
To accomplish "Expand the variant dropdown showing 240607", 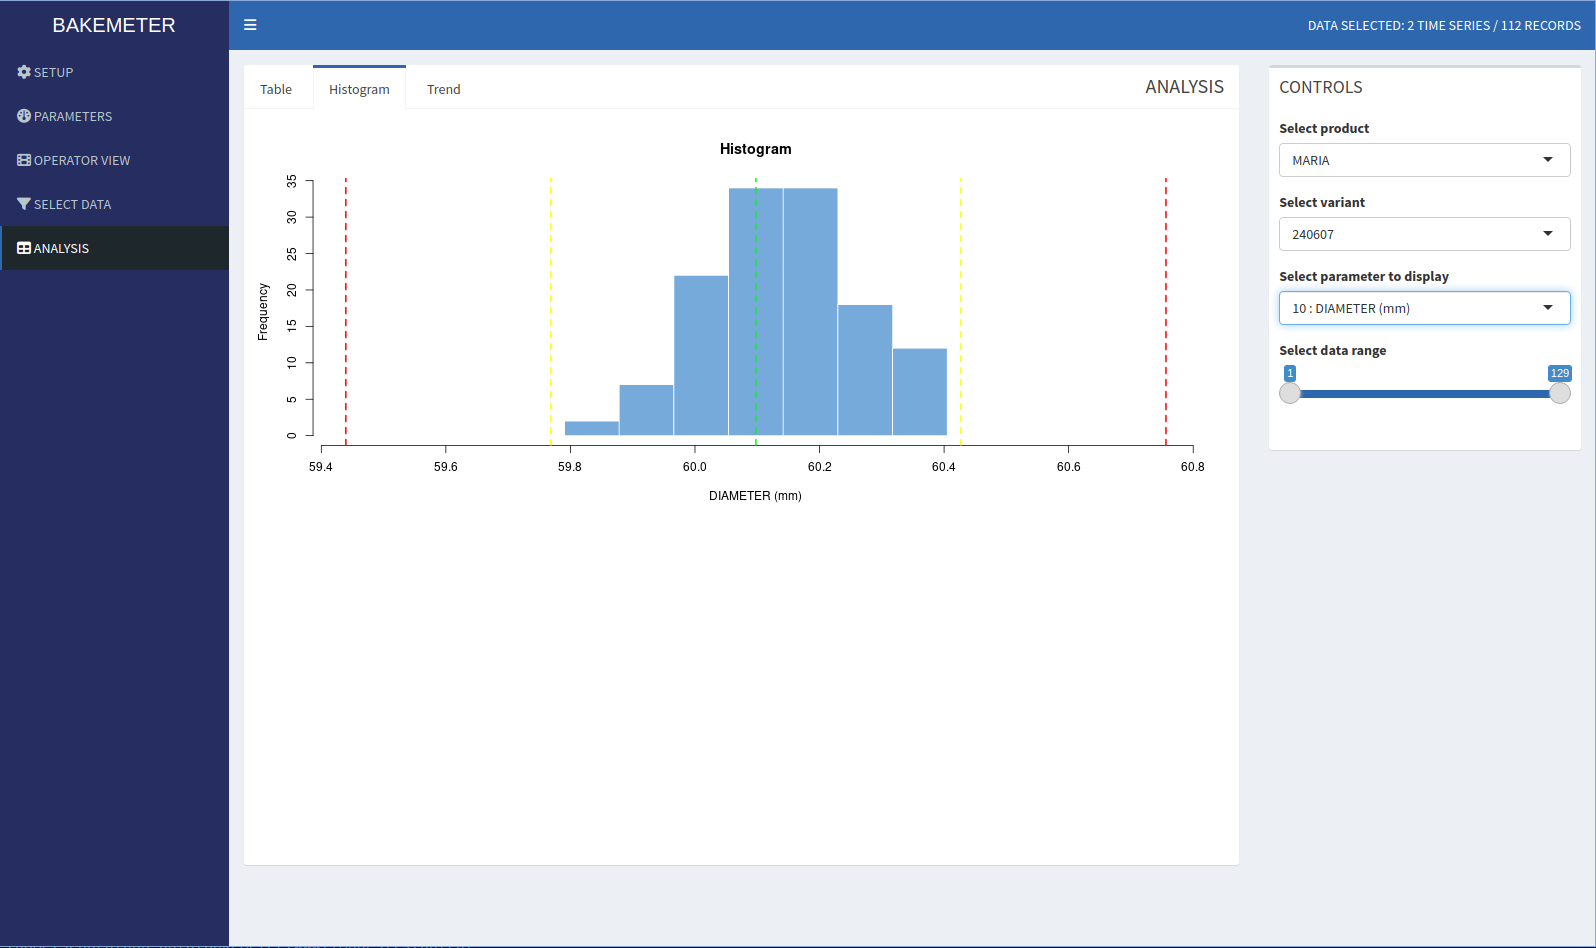I will coord(1424,234).
